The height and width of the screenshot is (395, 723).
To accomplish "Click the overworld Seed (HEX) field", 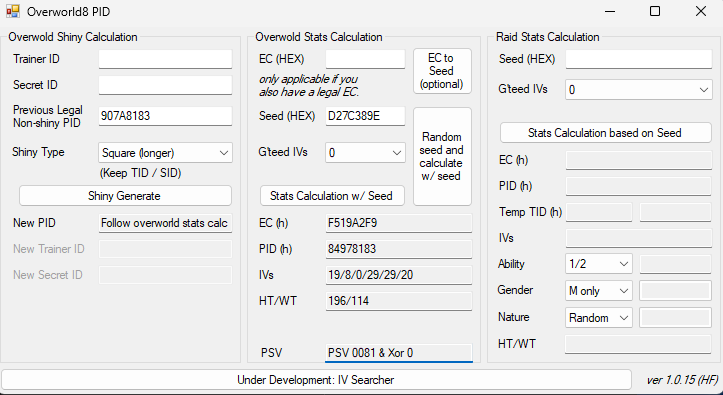I will point(365,116).
